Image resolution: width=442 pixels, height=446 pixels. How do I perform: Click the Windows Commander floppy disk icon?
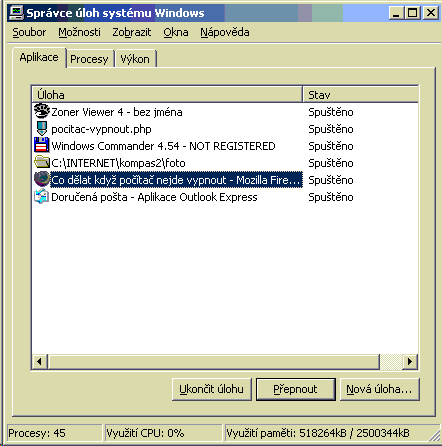pos(42,145)
